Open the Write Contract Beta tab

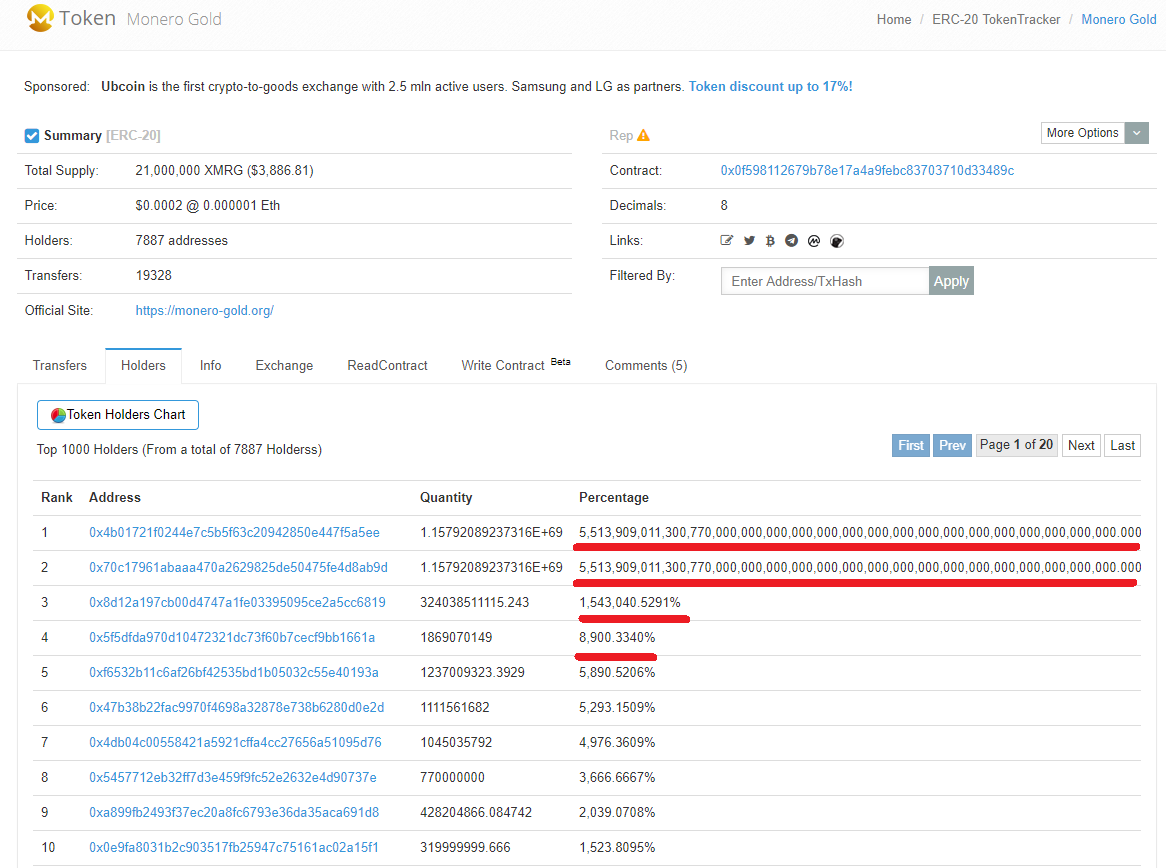pos(515,365)
